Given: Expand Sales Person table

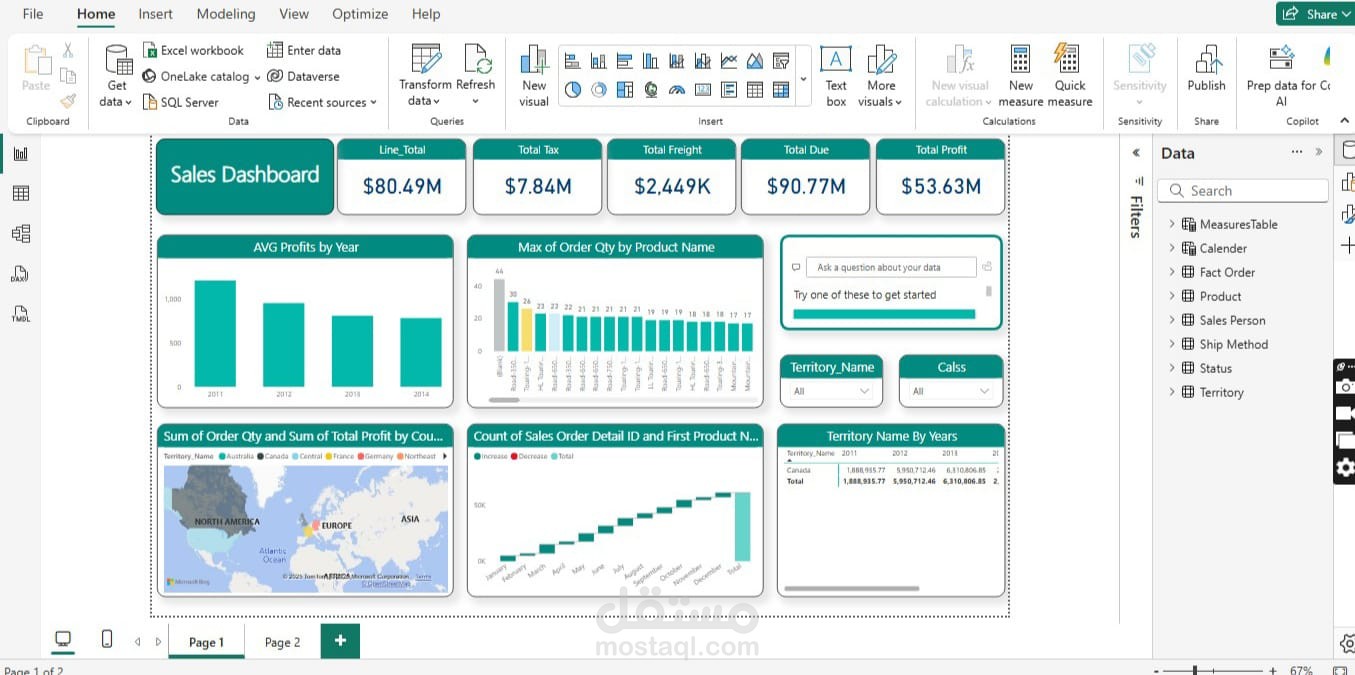Looking at the screenshot, I should point(1172,320).
